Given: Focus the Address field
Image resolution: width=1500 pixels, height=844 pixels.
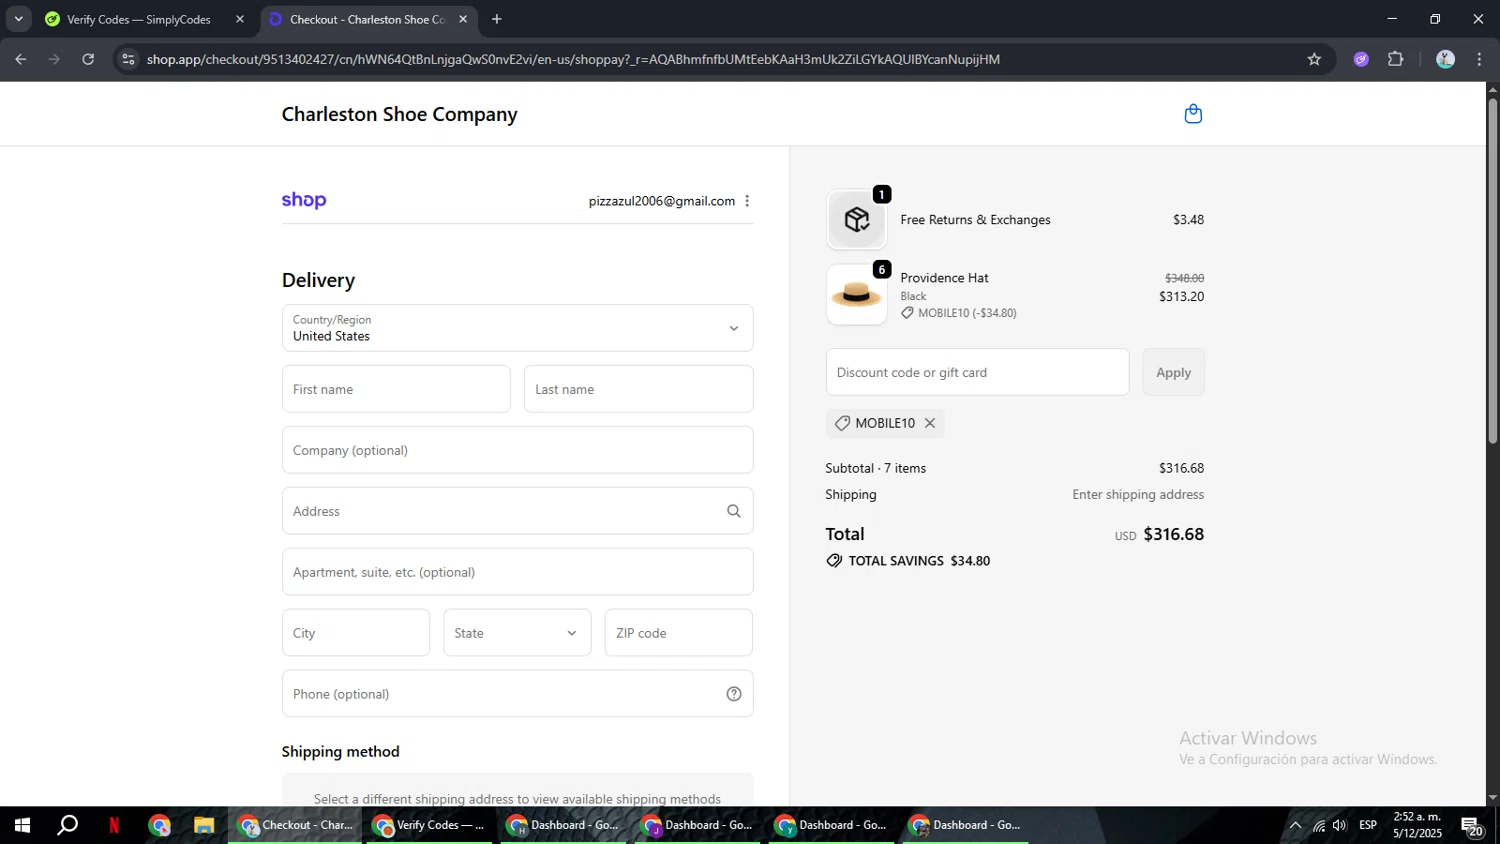Looking at the screenshot, I should 517,511.
